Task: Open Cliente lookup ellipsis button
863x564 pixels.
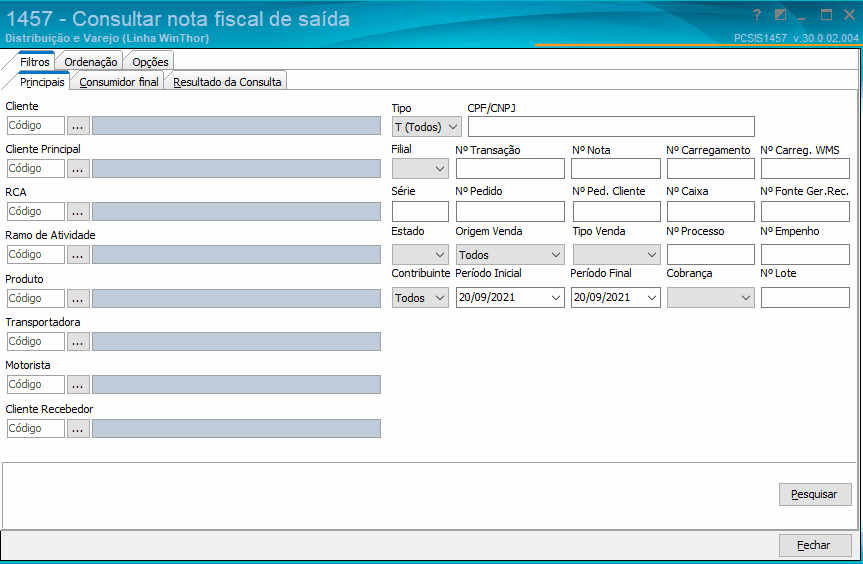Action: click(78, 125)
